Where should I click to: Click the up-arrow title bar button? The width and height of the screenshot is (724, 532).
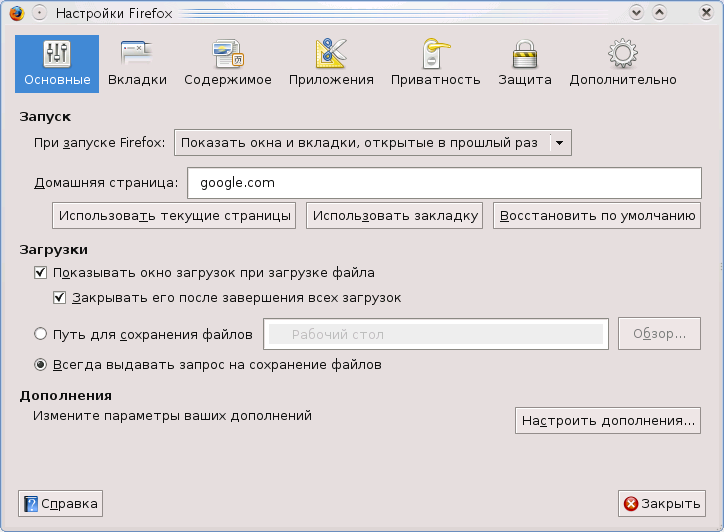click(659, 12)
